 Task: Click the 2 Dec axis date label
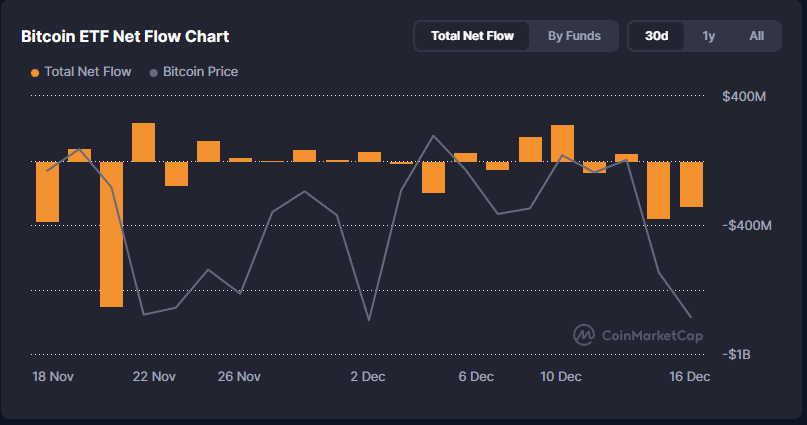(x=367, y=377)
